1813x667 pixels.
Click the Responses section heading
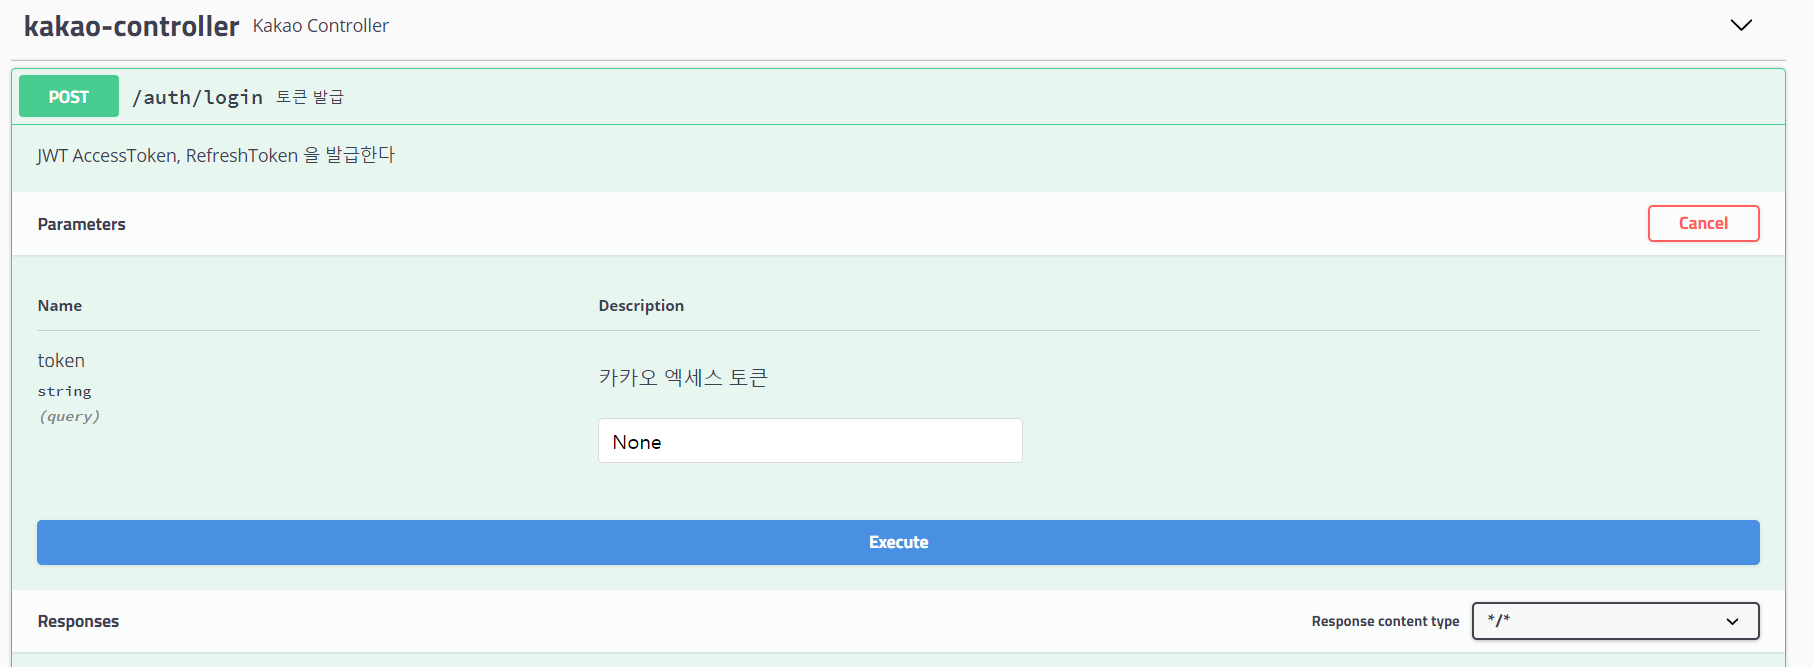click(x=78, y=621)
